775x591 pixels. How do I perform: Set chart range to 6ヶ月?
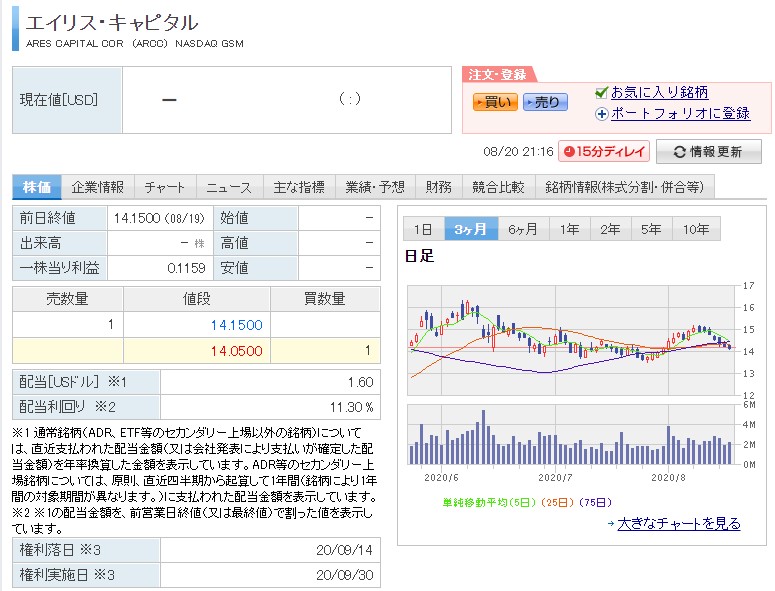pos(523,229)
